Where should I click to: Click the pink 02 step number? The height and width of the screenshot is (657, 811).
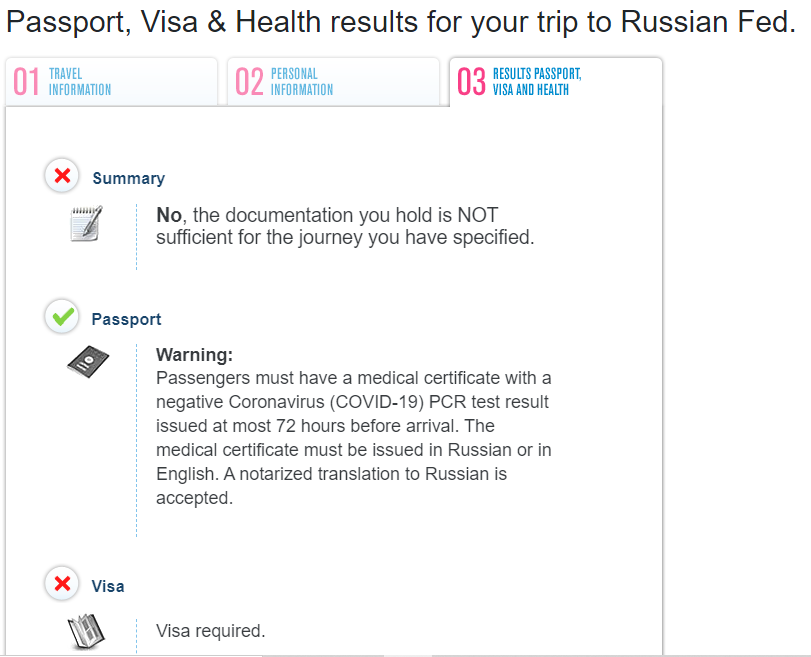(249, 82)
